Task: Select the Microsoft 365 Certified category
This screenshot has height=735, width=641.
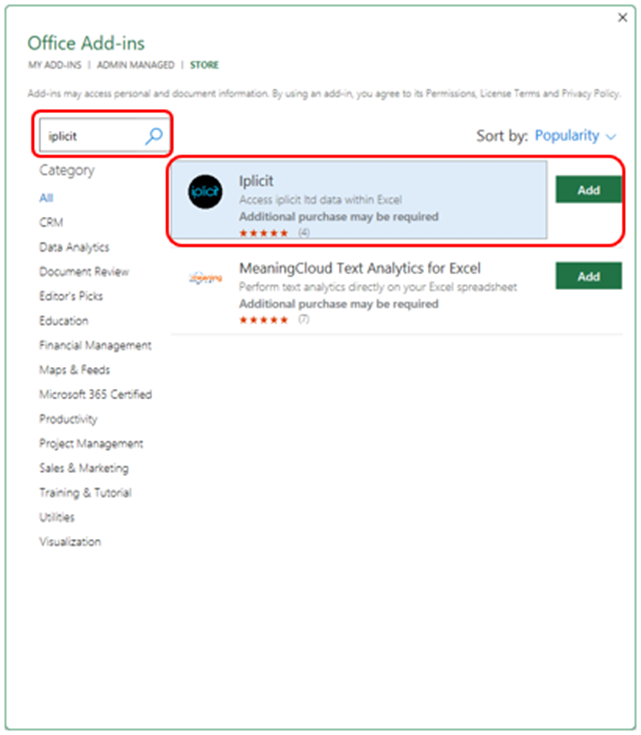Action: point(96,394)
